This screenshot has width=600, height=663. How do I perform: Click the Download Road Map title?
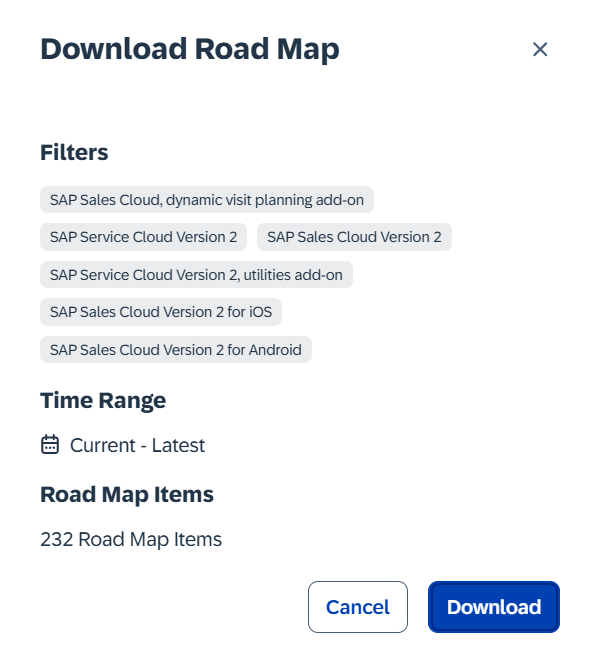click(x=190, y=49)
